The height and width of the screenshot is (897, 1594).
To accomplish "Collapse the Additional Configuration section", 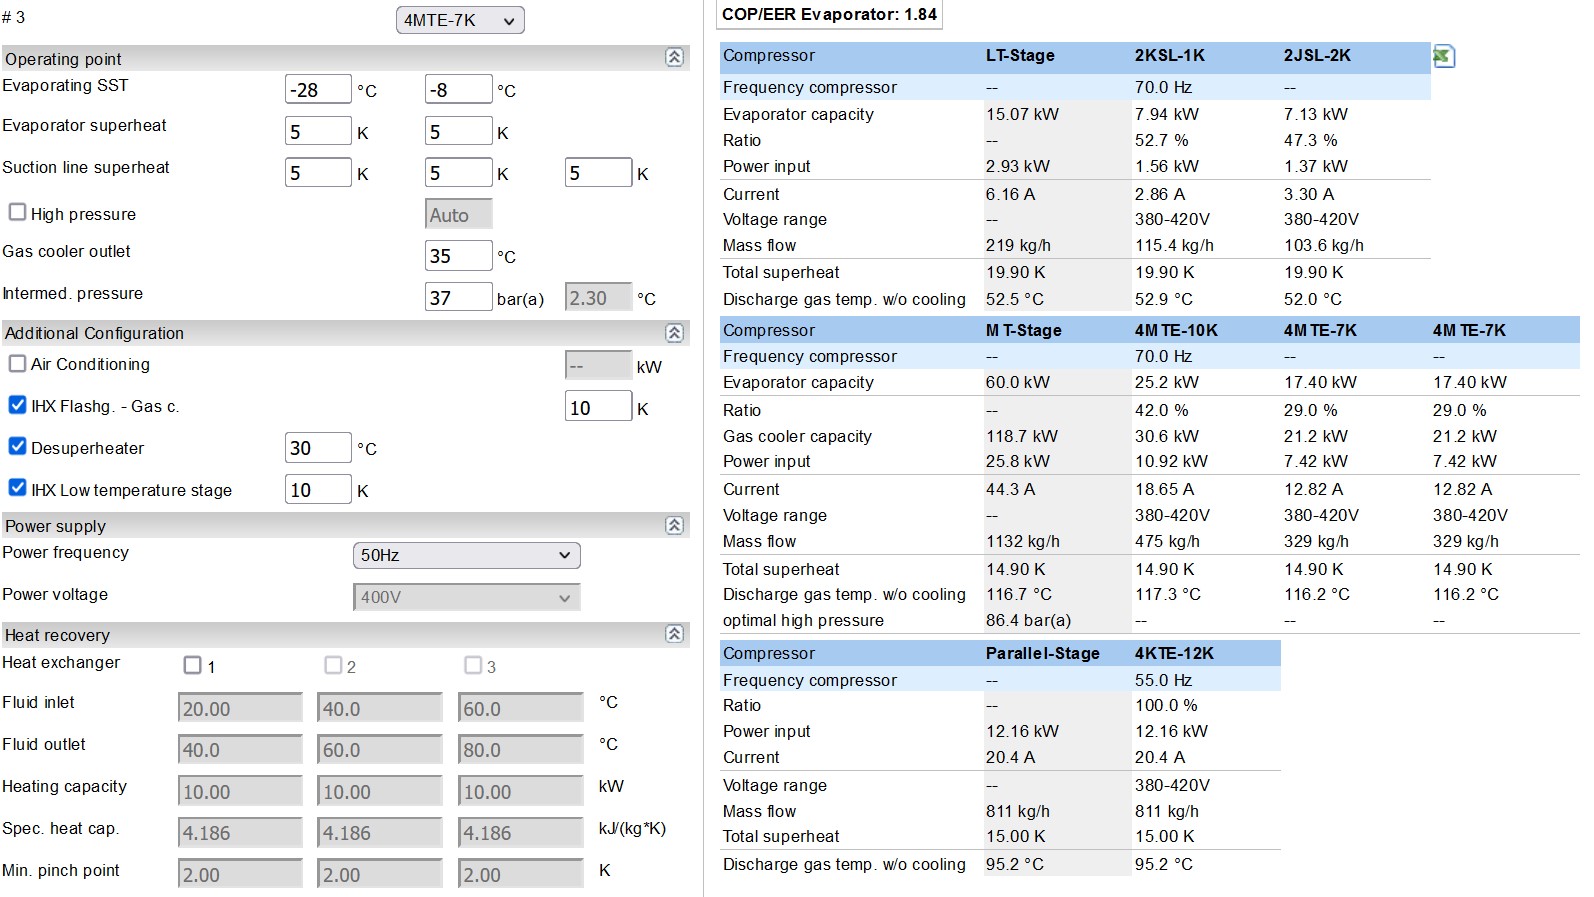I will pos(675,333).
